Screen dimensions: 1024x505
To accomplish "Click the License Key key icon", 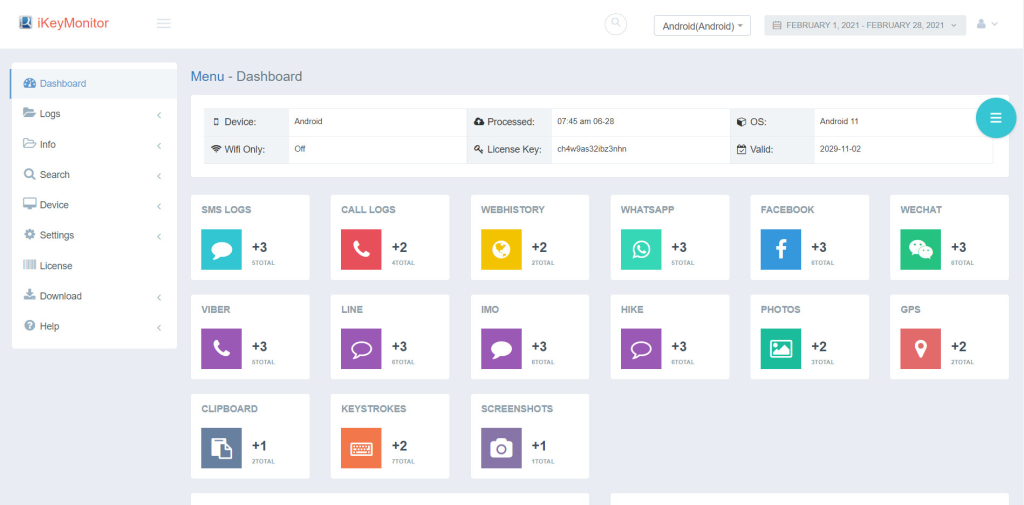I will pyautogui.click(x=479, y=150).
